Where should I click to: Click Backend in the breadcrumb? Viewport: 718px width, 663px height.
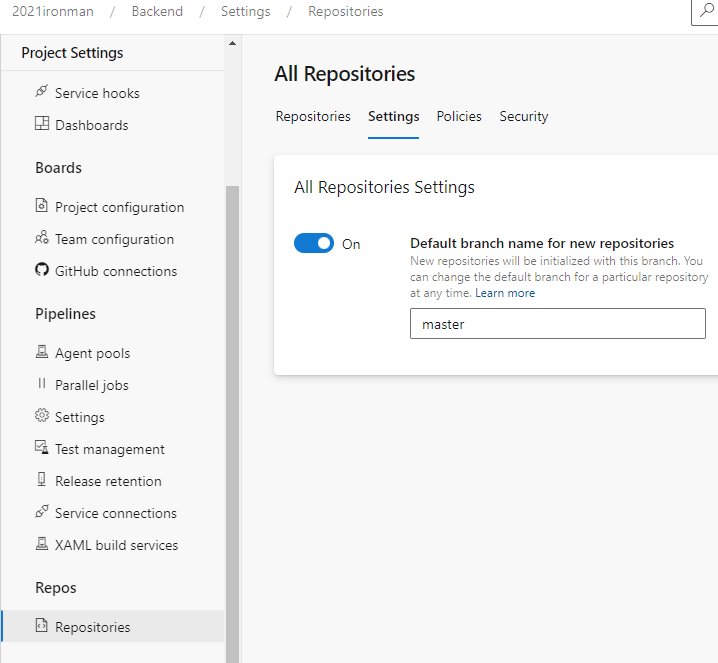(x=155, y=12)
